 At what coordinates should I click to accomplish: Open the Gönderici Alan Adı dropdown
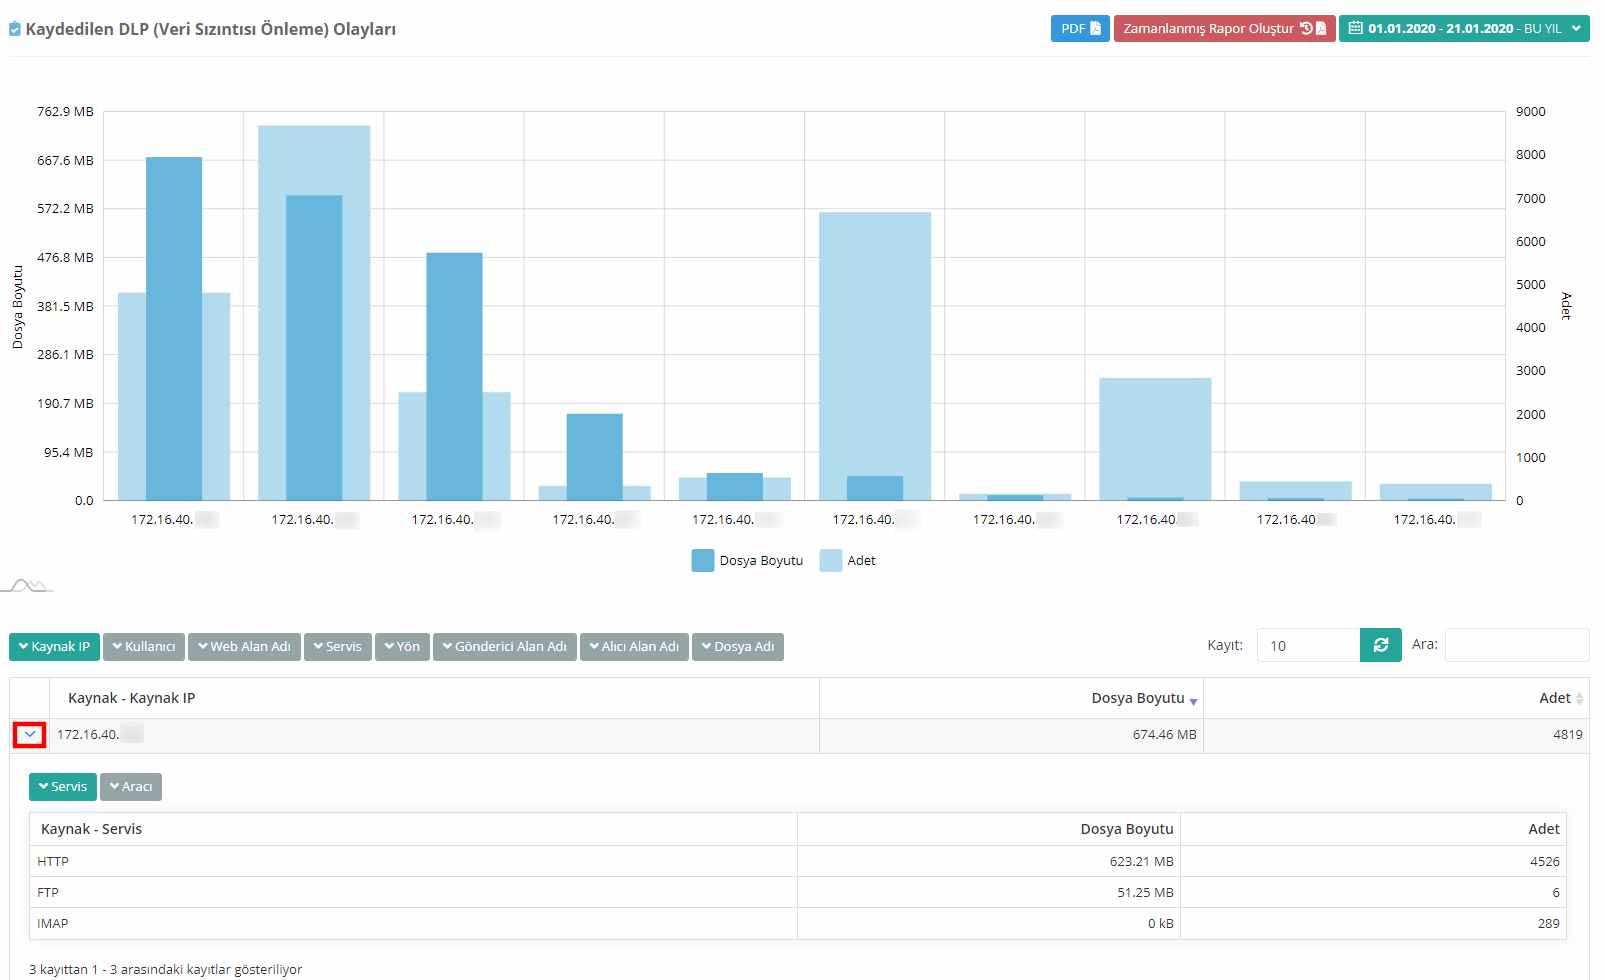tap(505, 647)
